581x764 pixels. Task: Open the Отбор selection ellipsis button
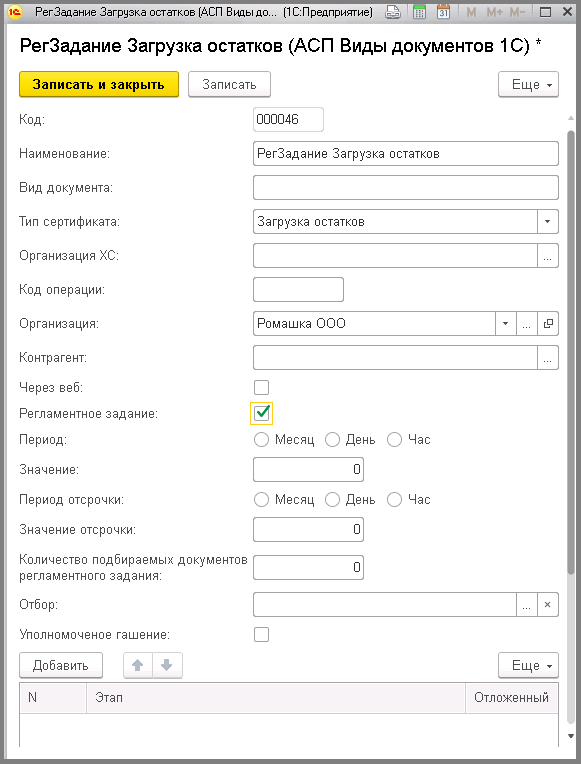[x=526, y=605]
